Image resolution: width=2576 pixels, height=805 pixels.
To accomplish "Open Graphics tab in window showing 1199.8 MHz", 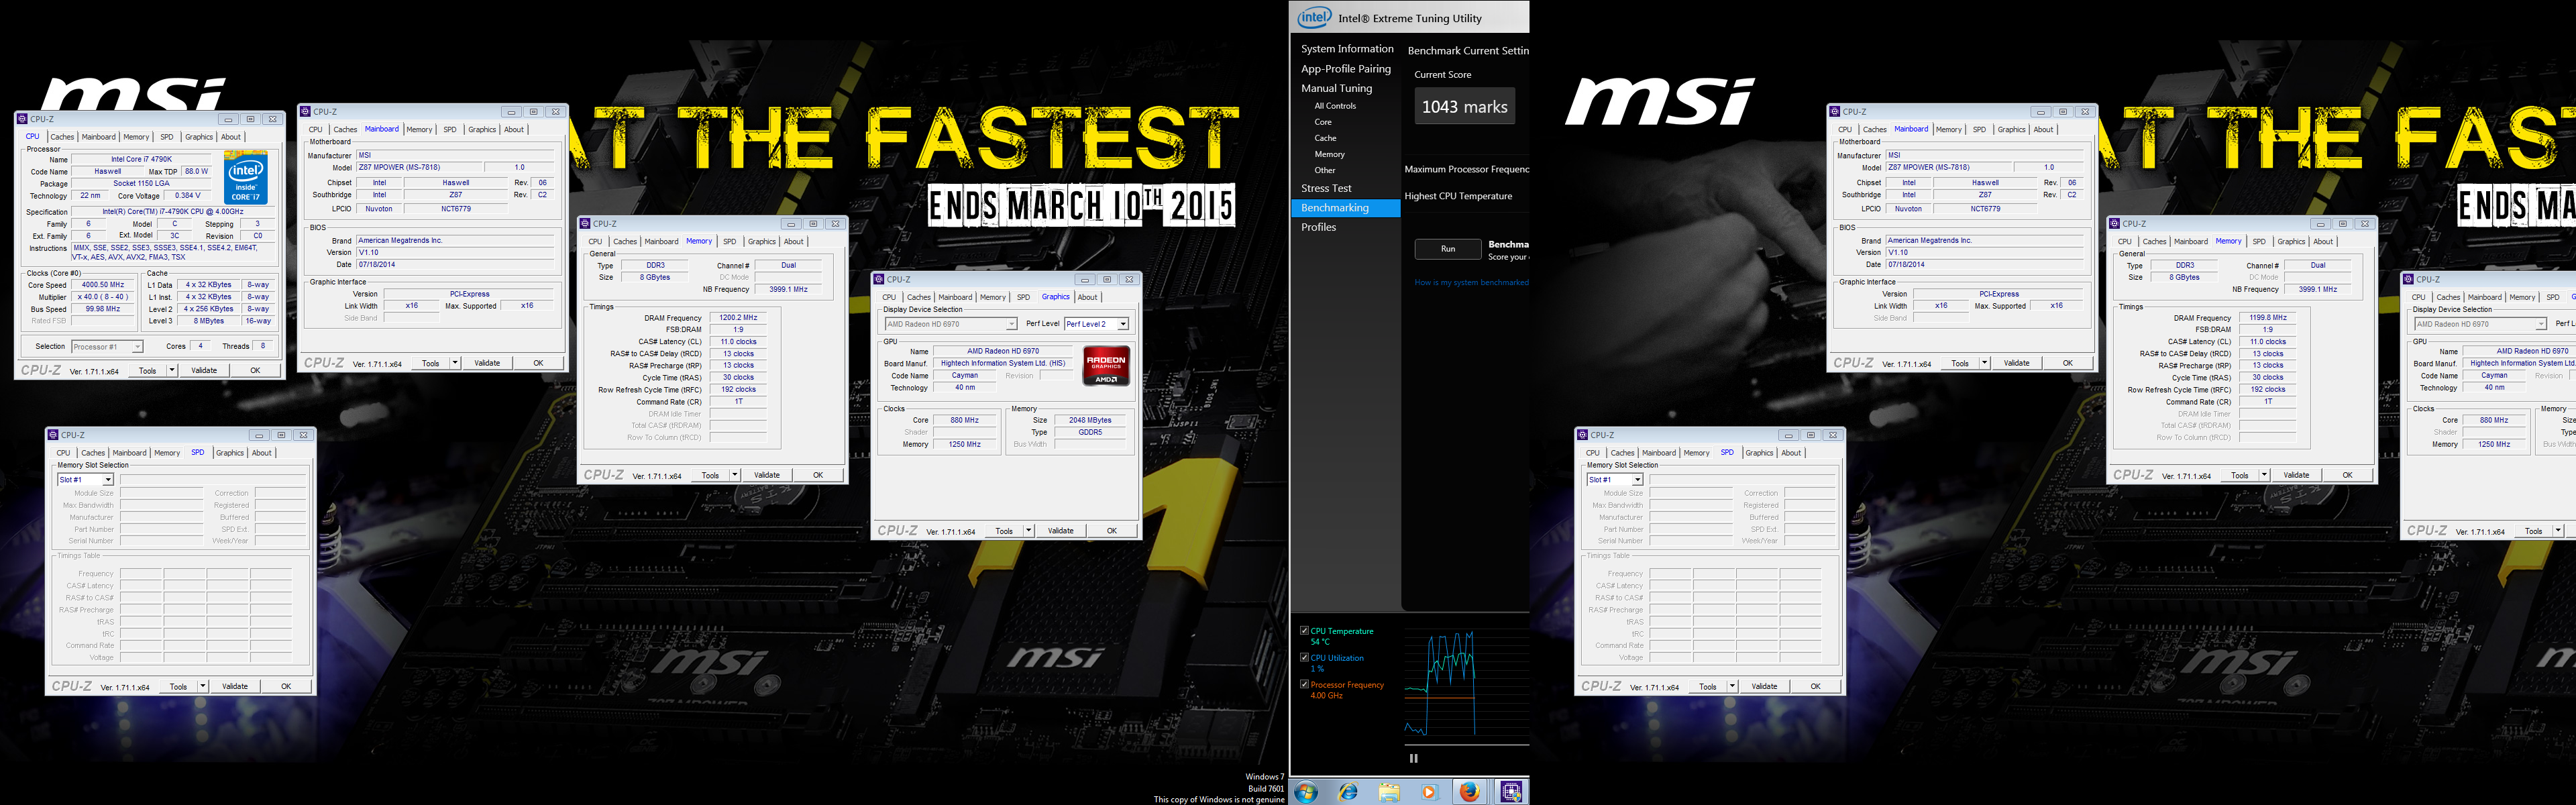I will (2292, 241).
